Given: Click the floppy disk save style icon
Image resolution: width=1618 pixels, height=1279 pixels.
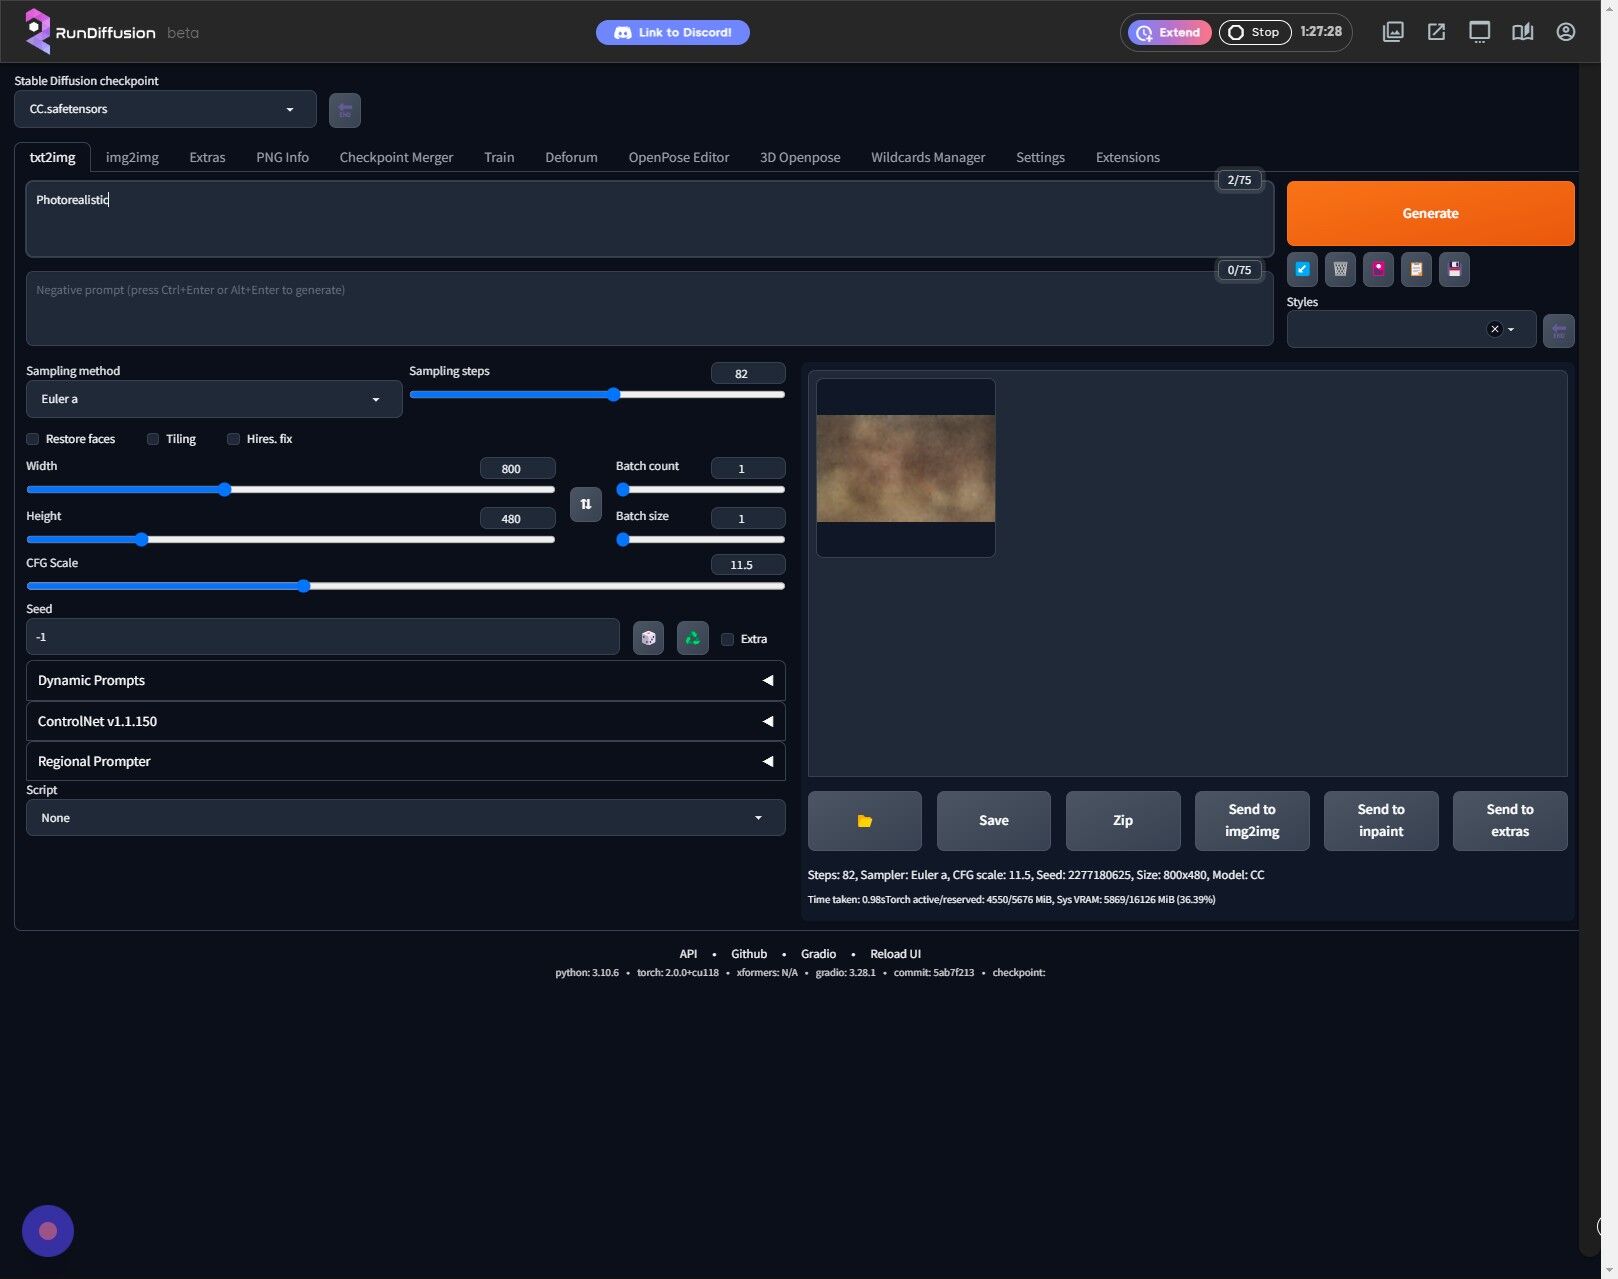Looking at the screenshot, I should (x=1454, y=269).
